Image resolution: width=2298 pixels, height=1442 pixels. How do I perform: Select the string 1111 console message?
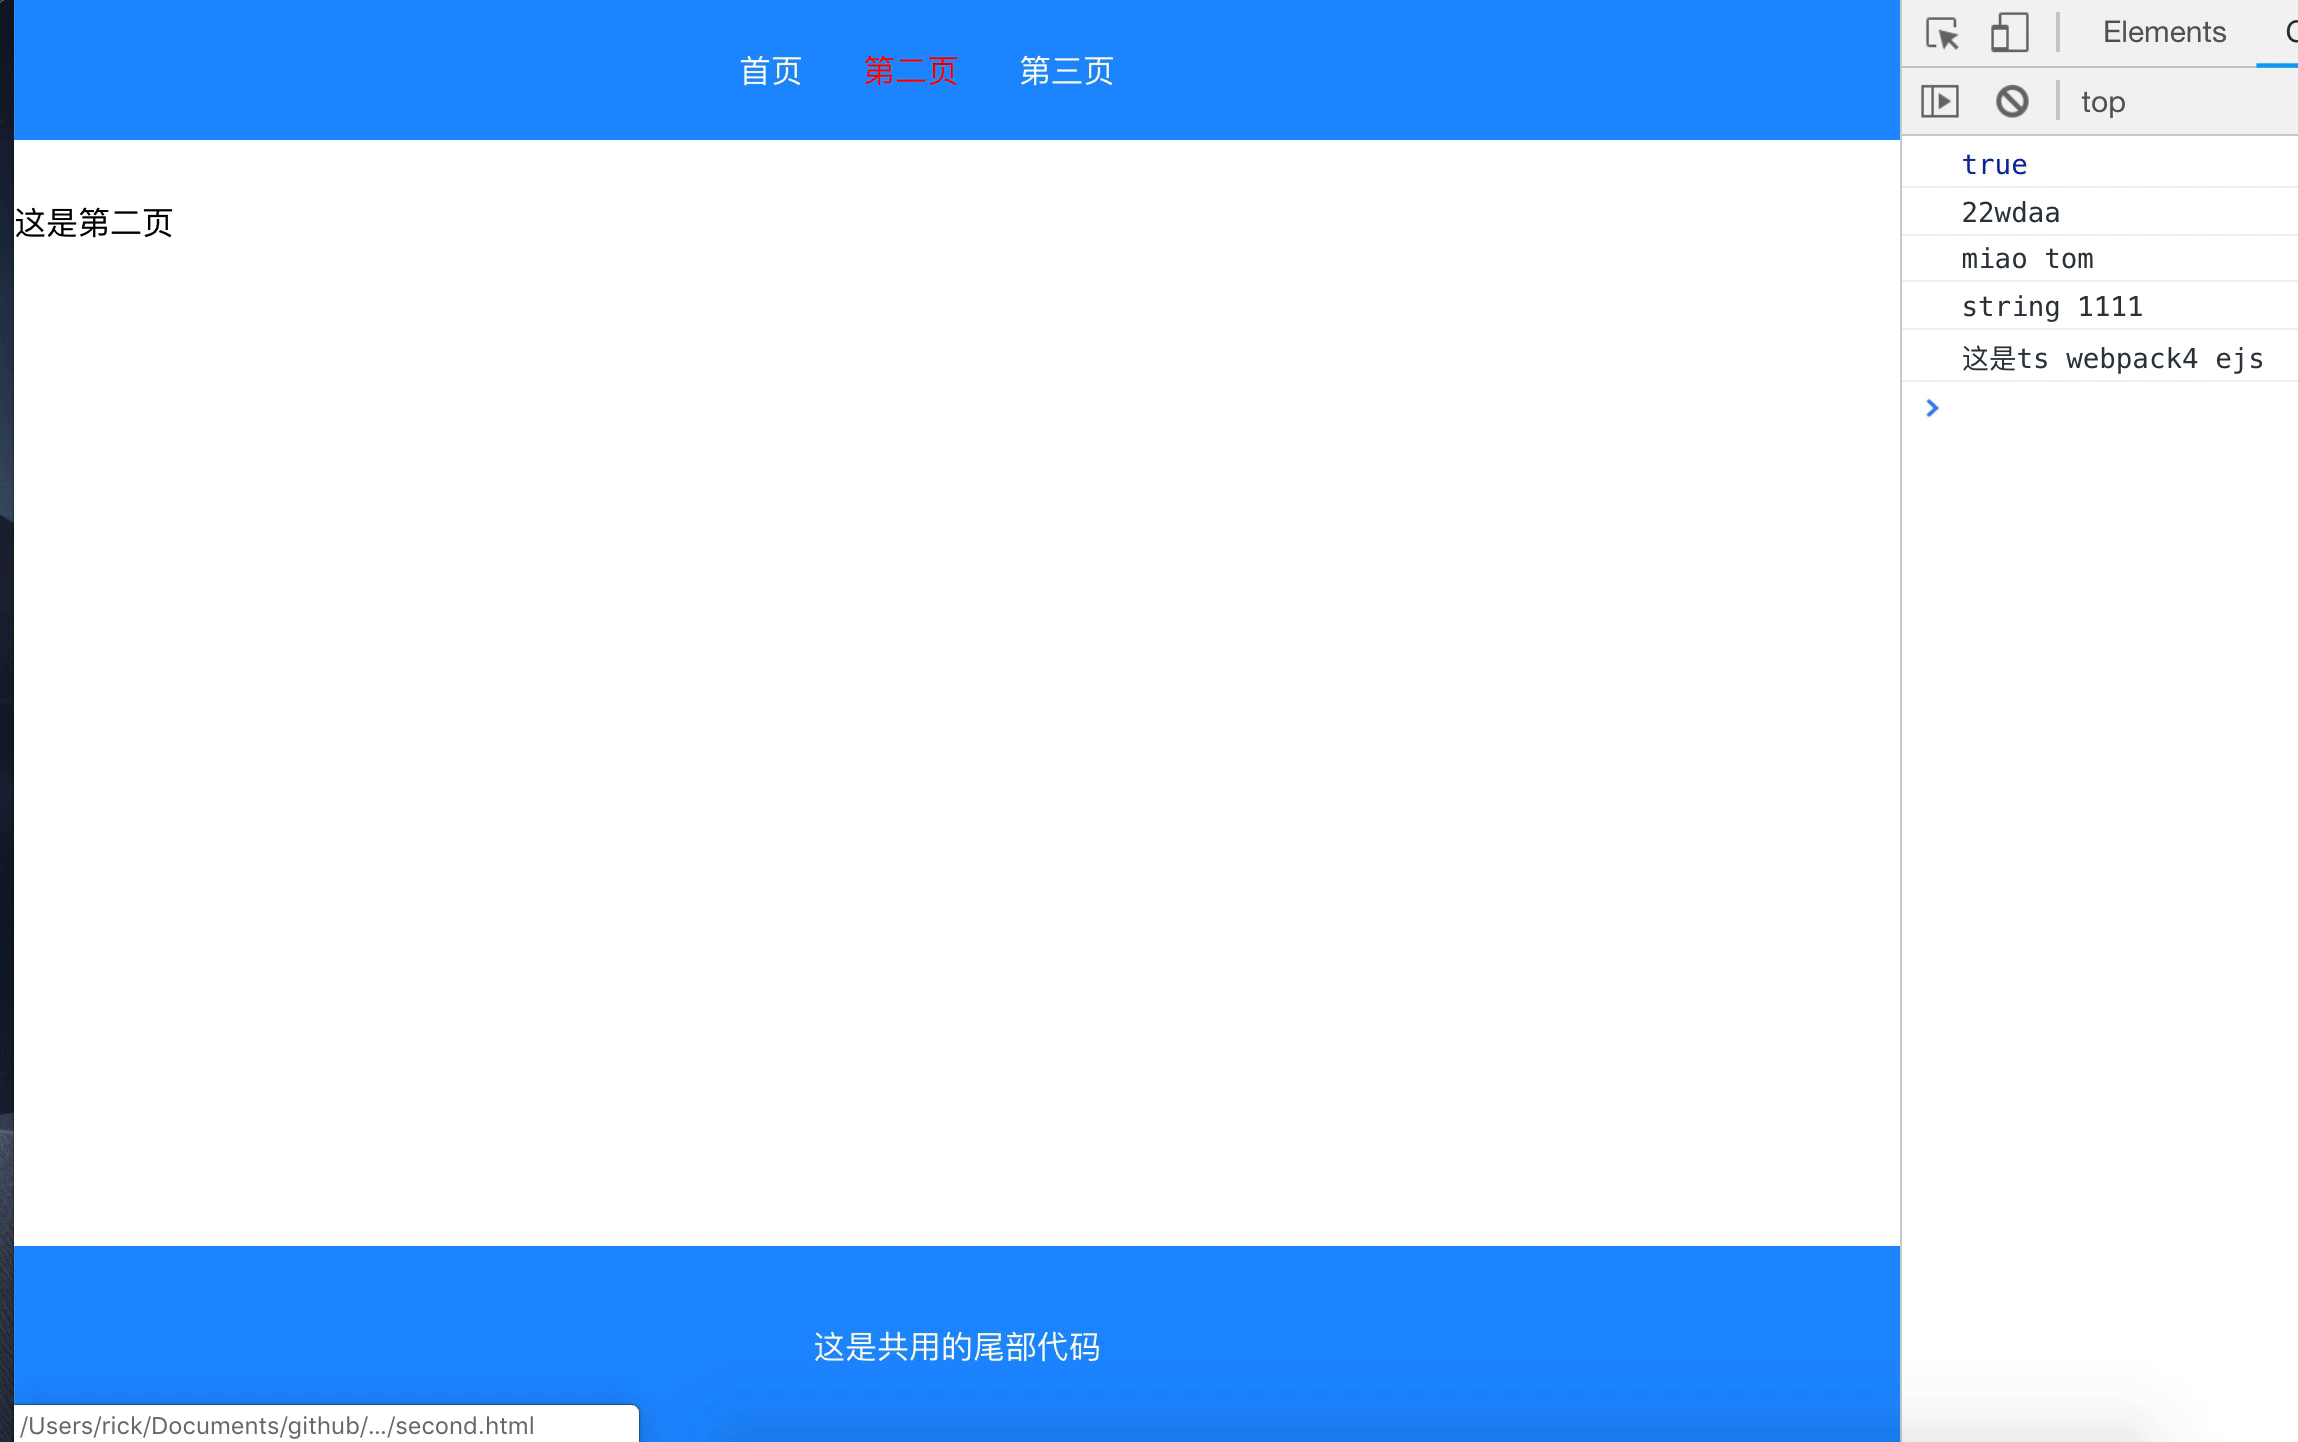coord(2051,307)
